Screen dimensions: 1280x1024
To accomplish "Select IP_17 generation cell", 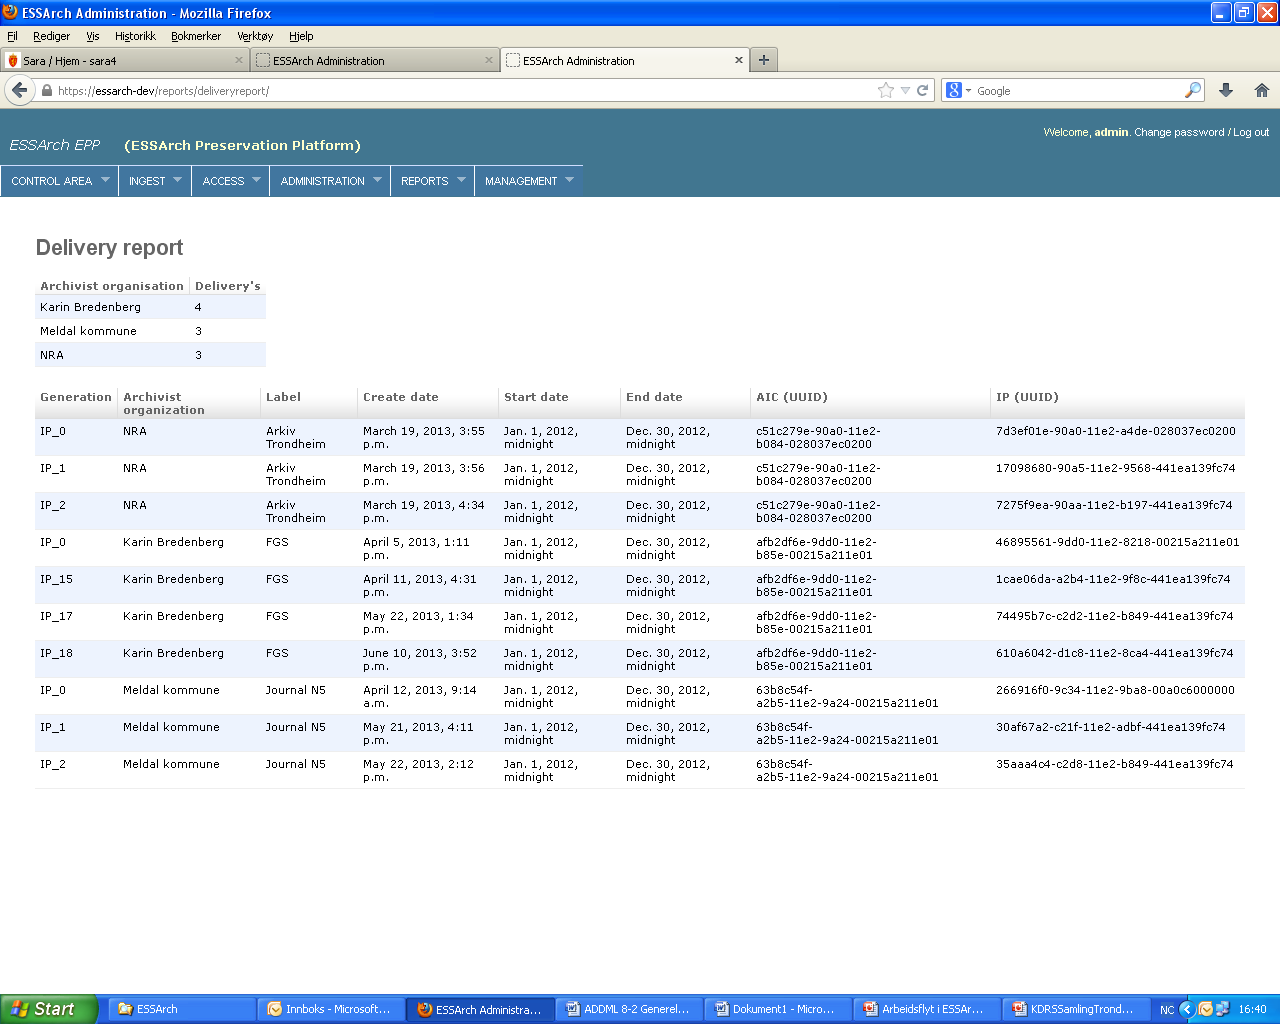I will click(x=56, y=616).
